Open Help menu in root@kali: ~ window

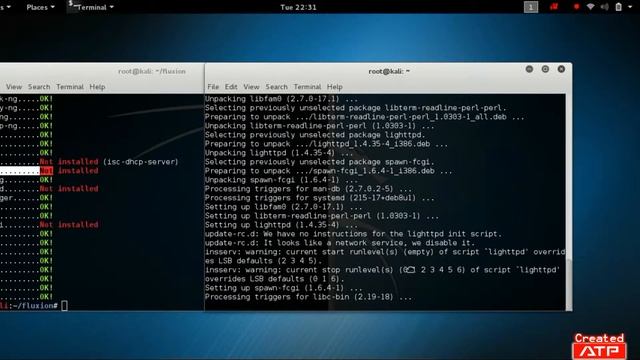[x=334, y=87]
